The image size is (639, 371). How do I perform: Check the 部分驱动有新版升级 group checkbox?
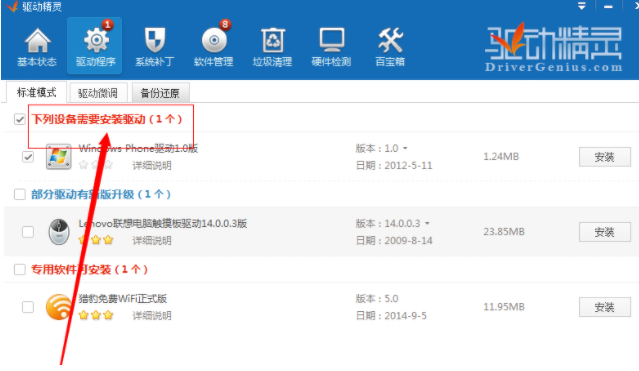pyautogui.click(x=20, y=194)
